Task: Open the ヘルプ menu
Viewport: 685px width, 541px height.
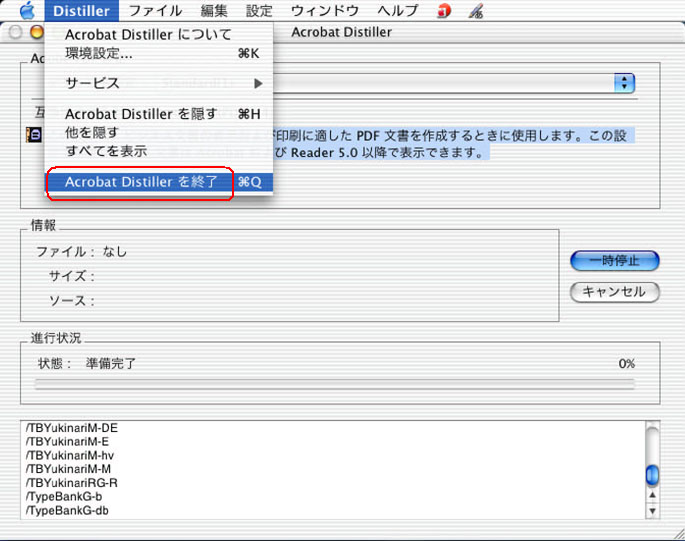Action: (x=398, y=10)
